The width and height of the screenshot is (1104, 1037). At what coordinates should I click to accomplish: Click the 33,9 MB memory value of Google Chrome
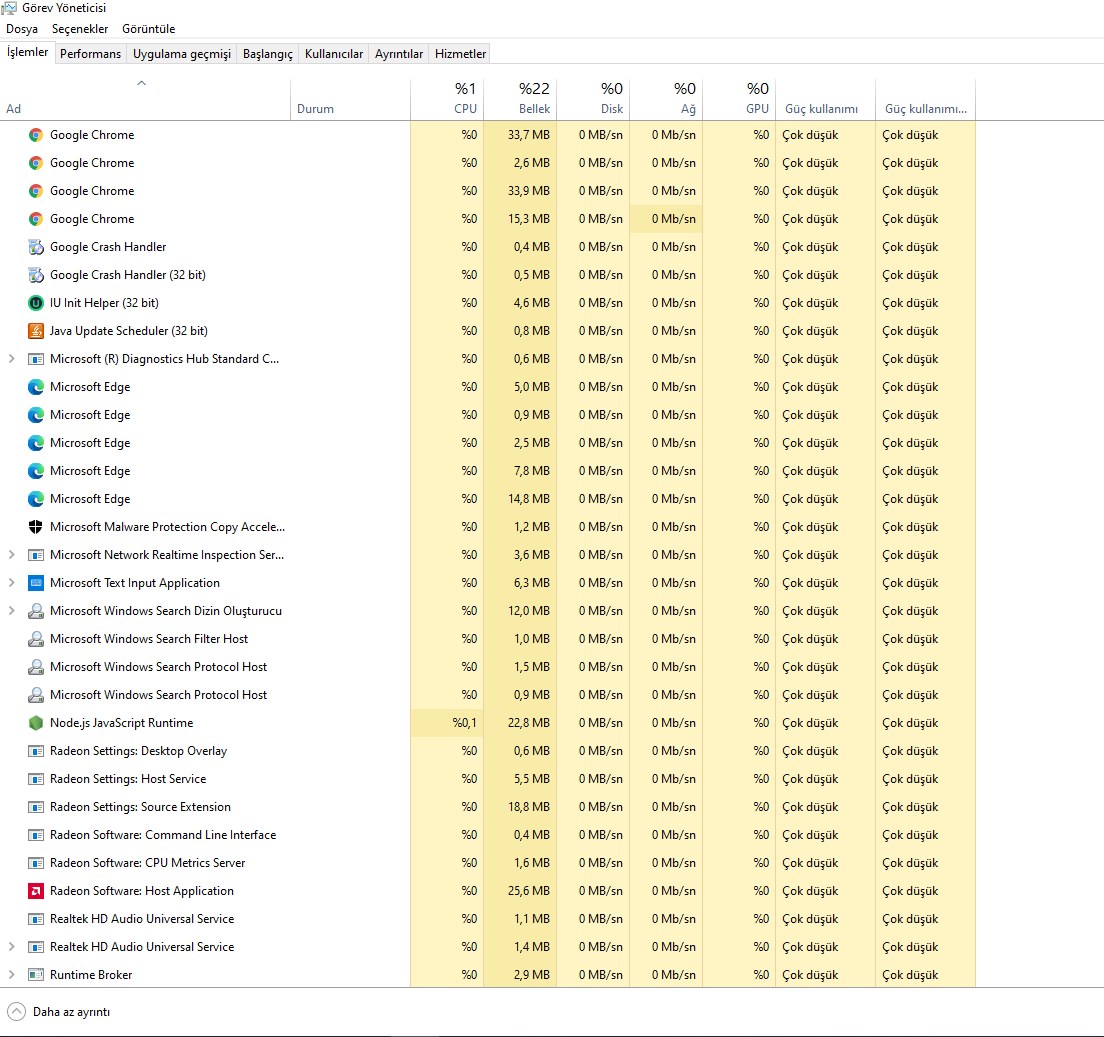[529, 191]
